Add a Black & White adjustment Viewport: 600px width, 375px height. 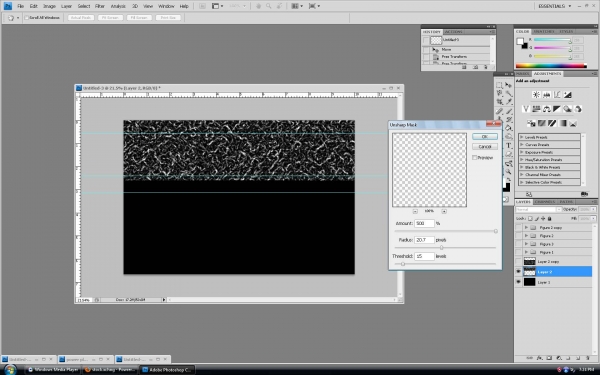[557, 109]
